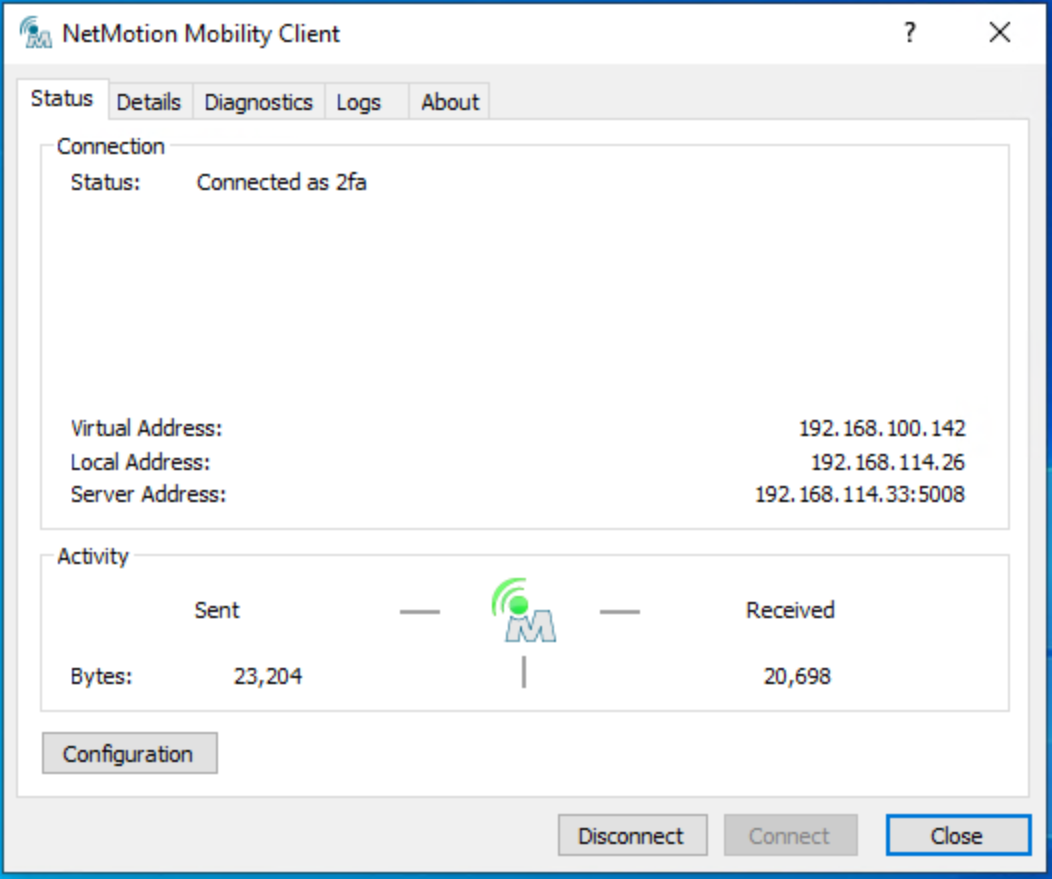
Task: Select the Status tab
Action: click(62, 99)
